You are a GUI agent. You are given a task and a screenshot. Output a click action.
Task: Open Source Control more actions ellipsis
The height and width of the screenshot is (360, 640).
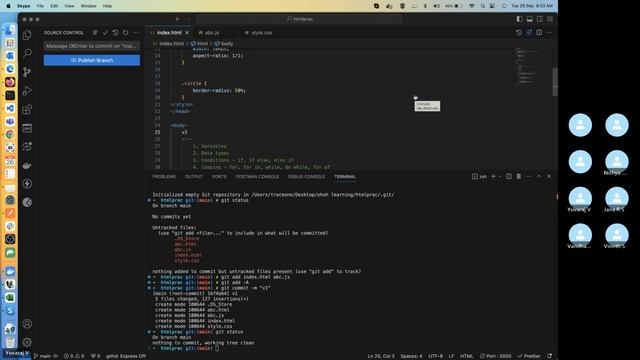click(x=136, y=33)
